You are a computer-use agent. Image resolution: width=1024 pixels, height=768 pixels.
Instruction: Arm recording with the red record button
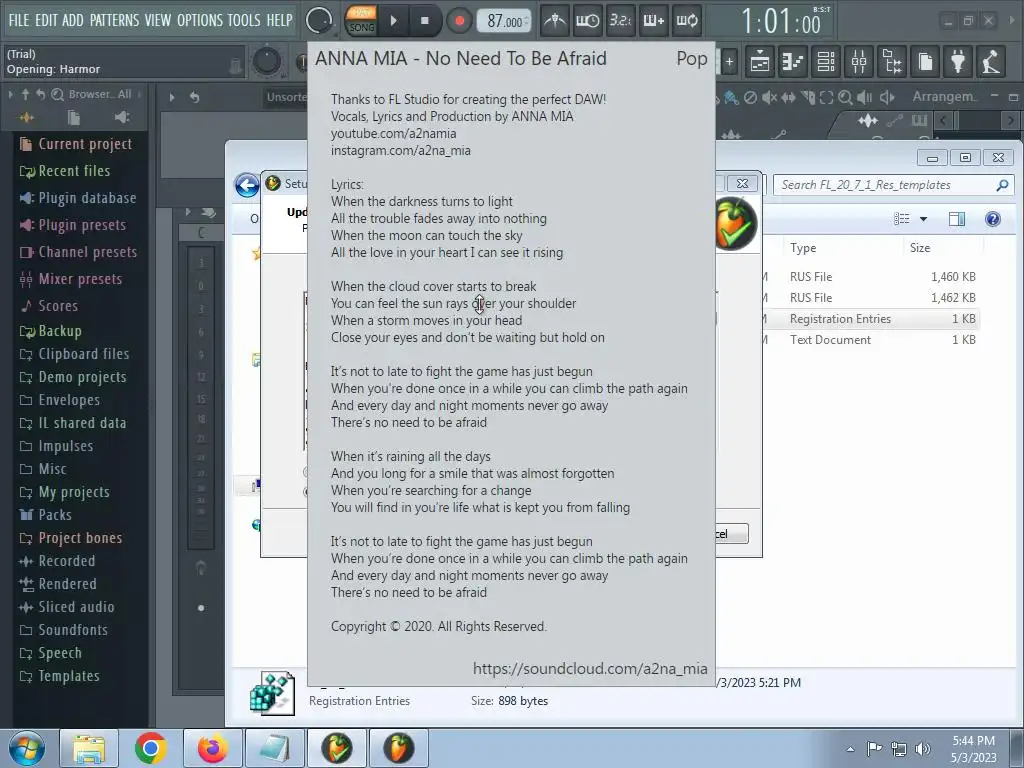click(x=459, y=21)
